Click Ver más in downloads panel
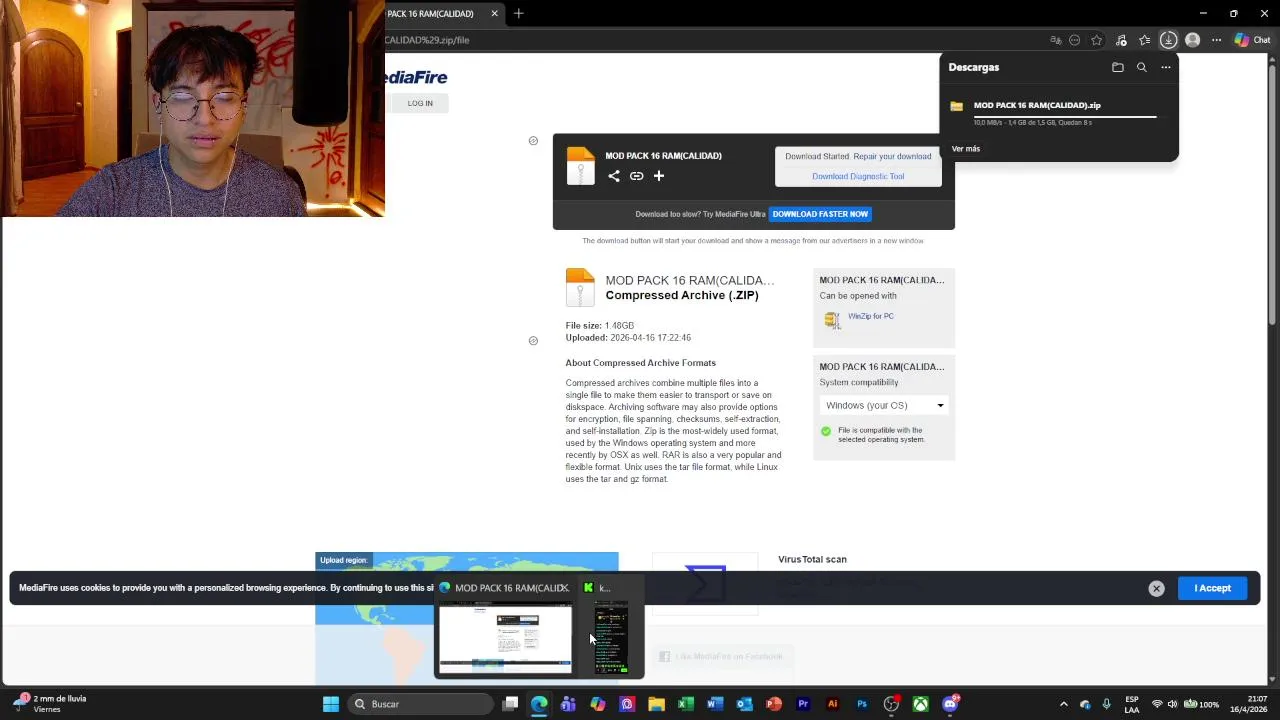 click(x=966, y=148)
